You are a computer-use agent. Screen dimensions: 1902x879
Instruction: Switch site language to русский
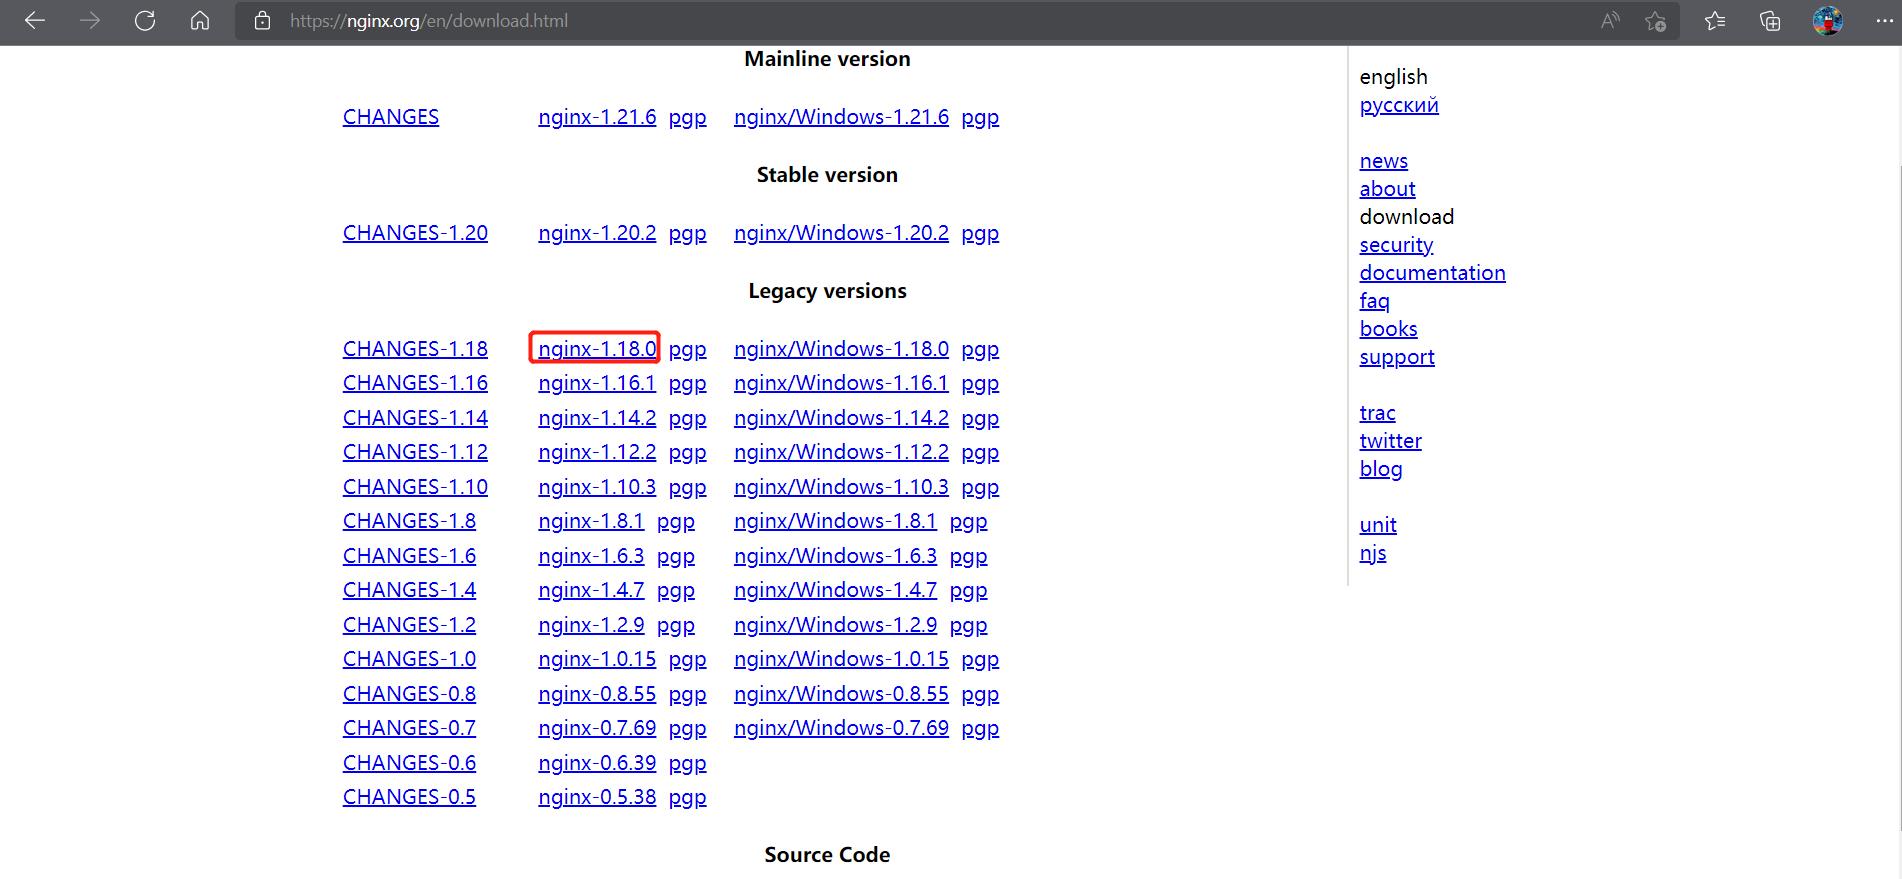pos(1399,105)
